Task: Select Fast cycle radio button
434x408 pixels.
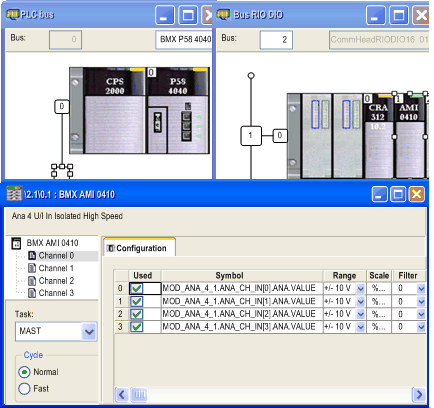Action: tap(24, 389)
